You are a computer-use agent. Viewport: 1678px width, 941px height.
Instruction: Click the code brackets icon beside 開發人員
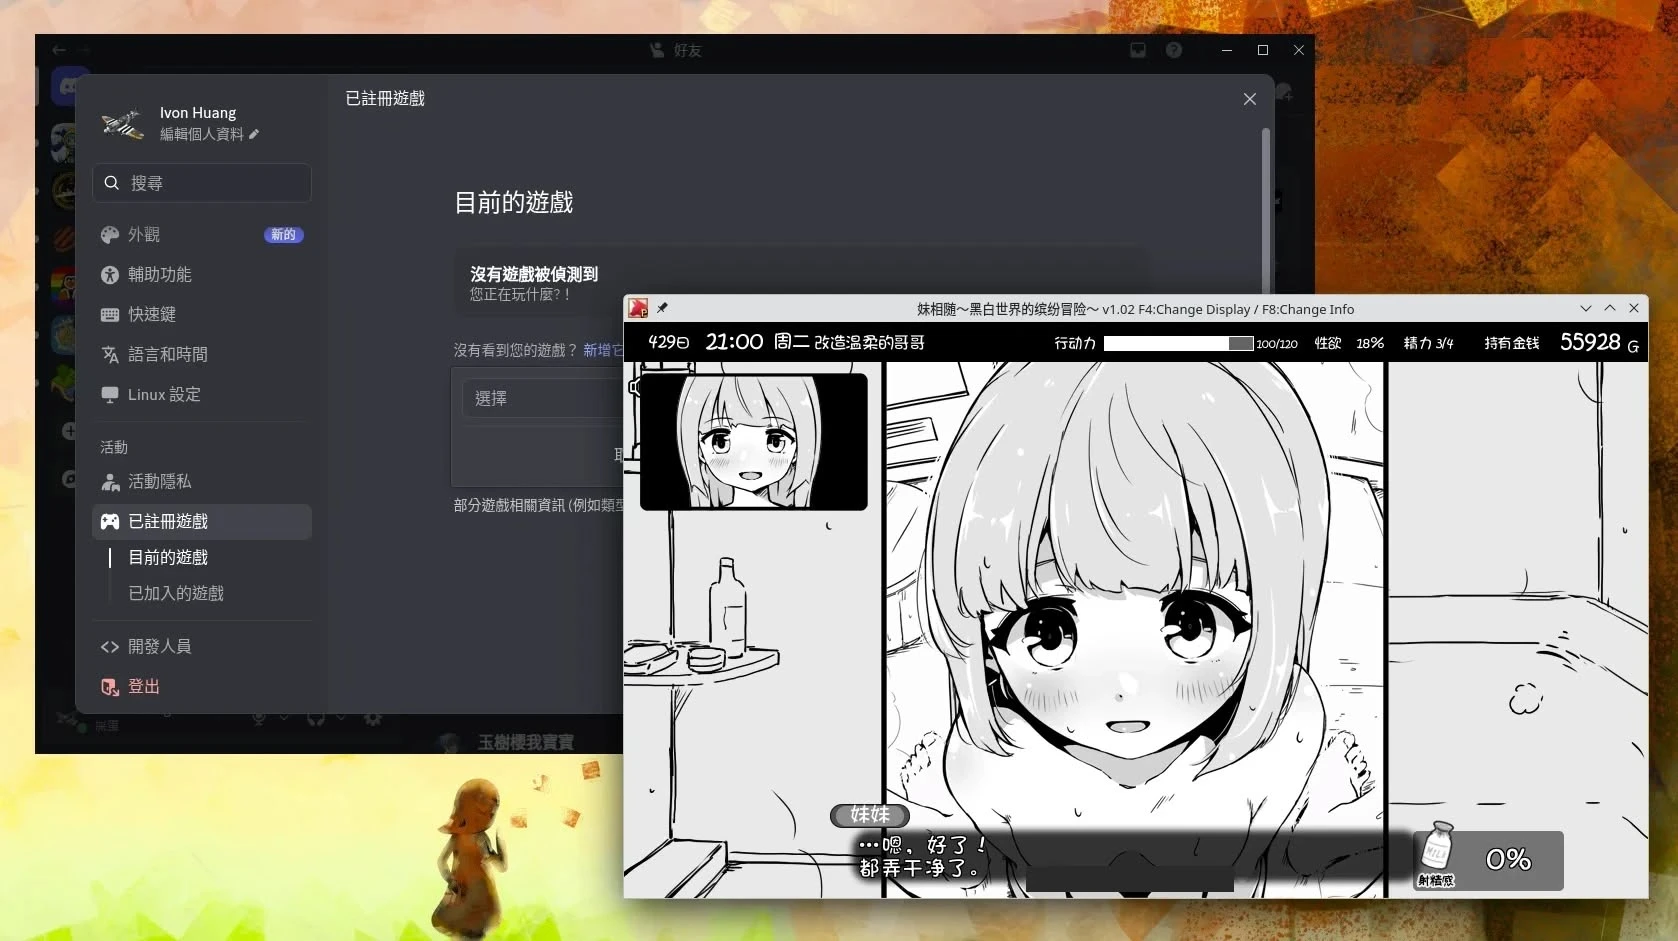[110, 646]
